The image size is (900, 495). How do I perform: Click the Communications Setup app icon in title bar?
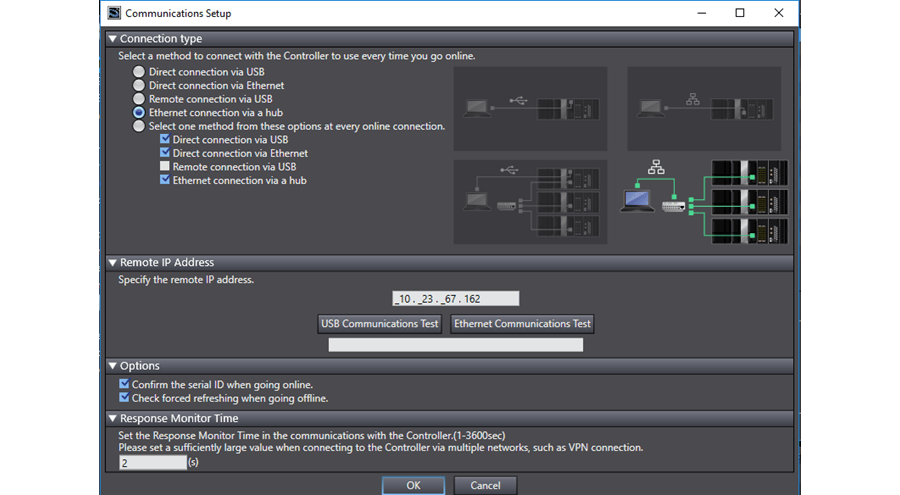click(x=113, y=13)
